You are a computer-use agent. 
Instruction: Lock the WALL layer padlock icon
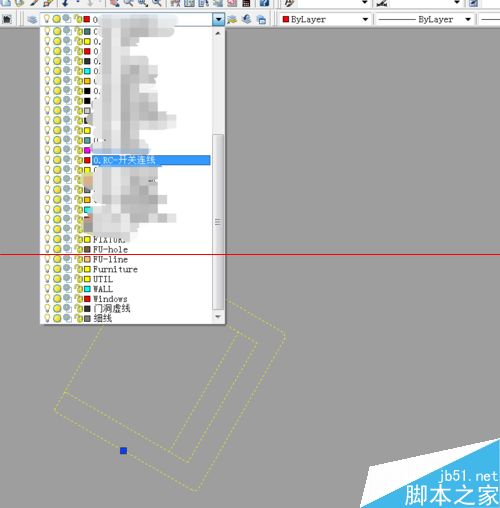pos(79,289)
